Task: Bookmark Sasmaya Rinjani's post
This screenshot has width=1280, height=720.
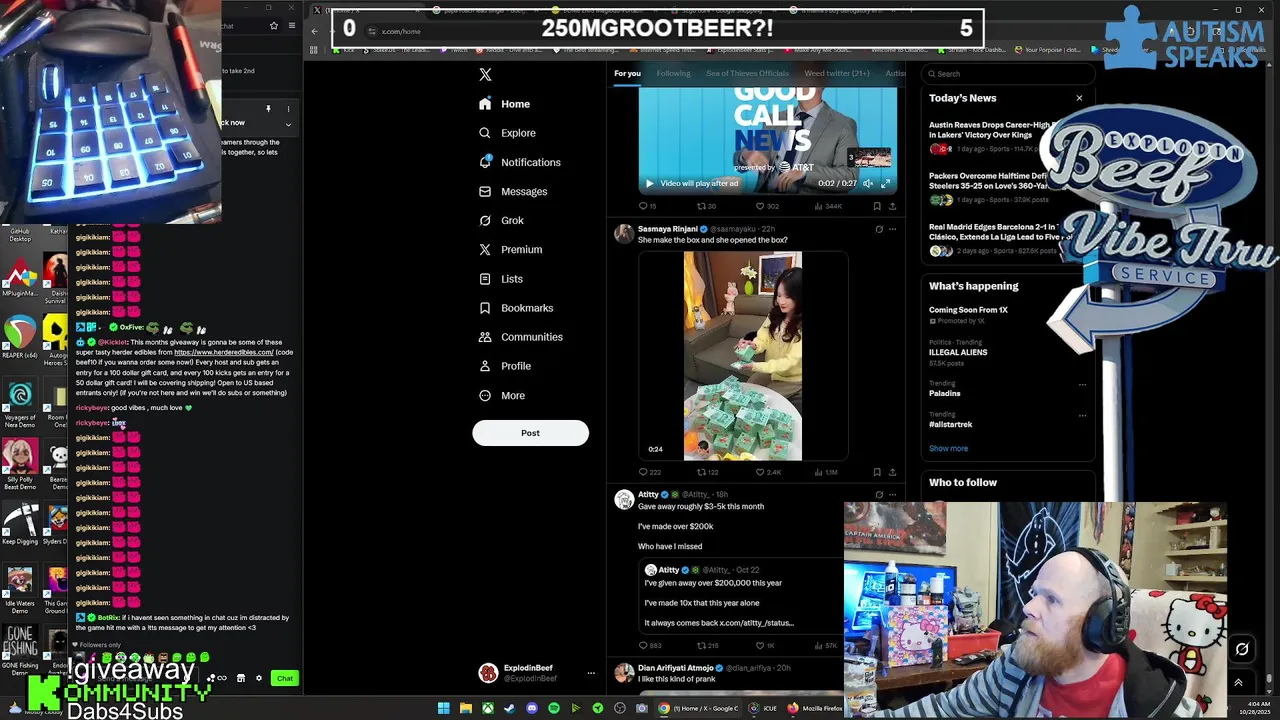Action: [x=877, y=472]
